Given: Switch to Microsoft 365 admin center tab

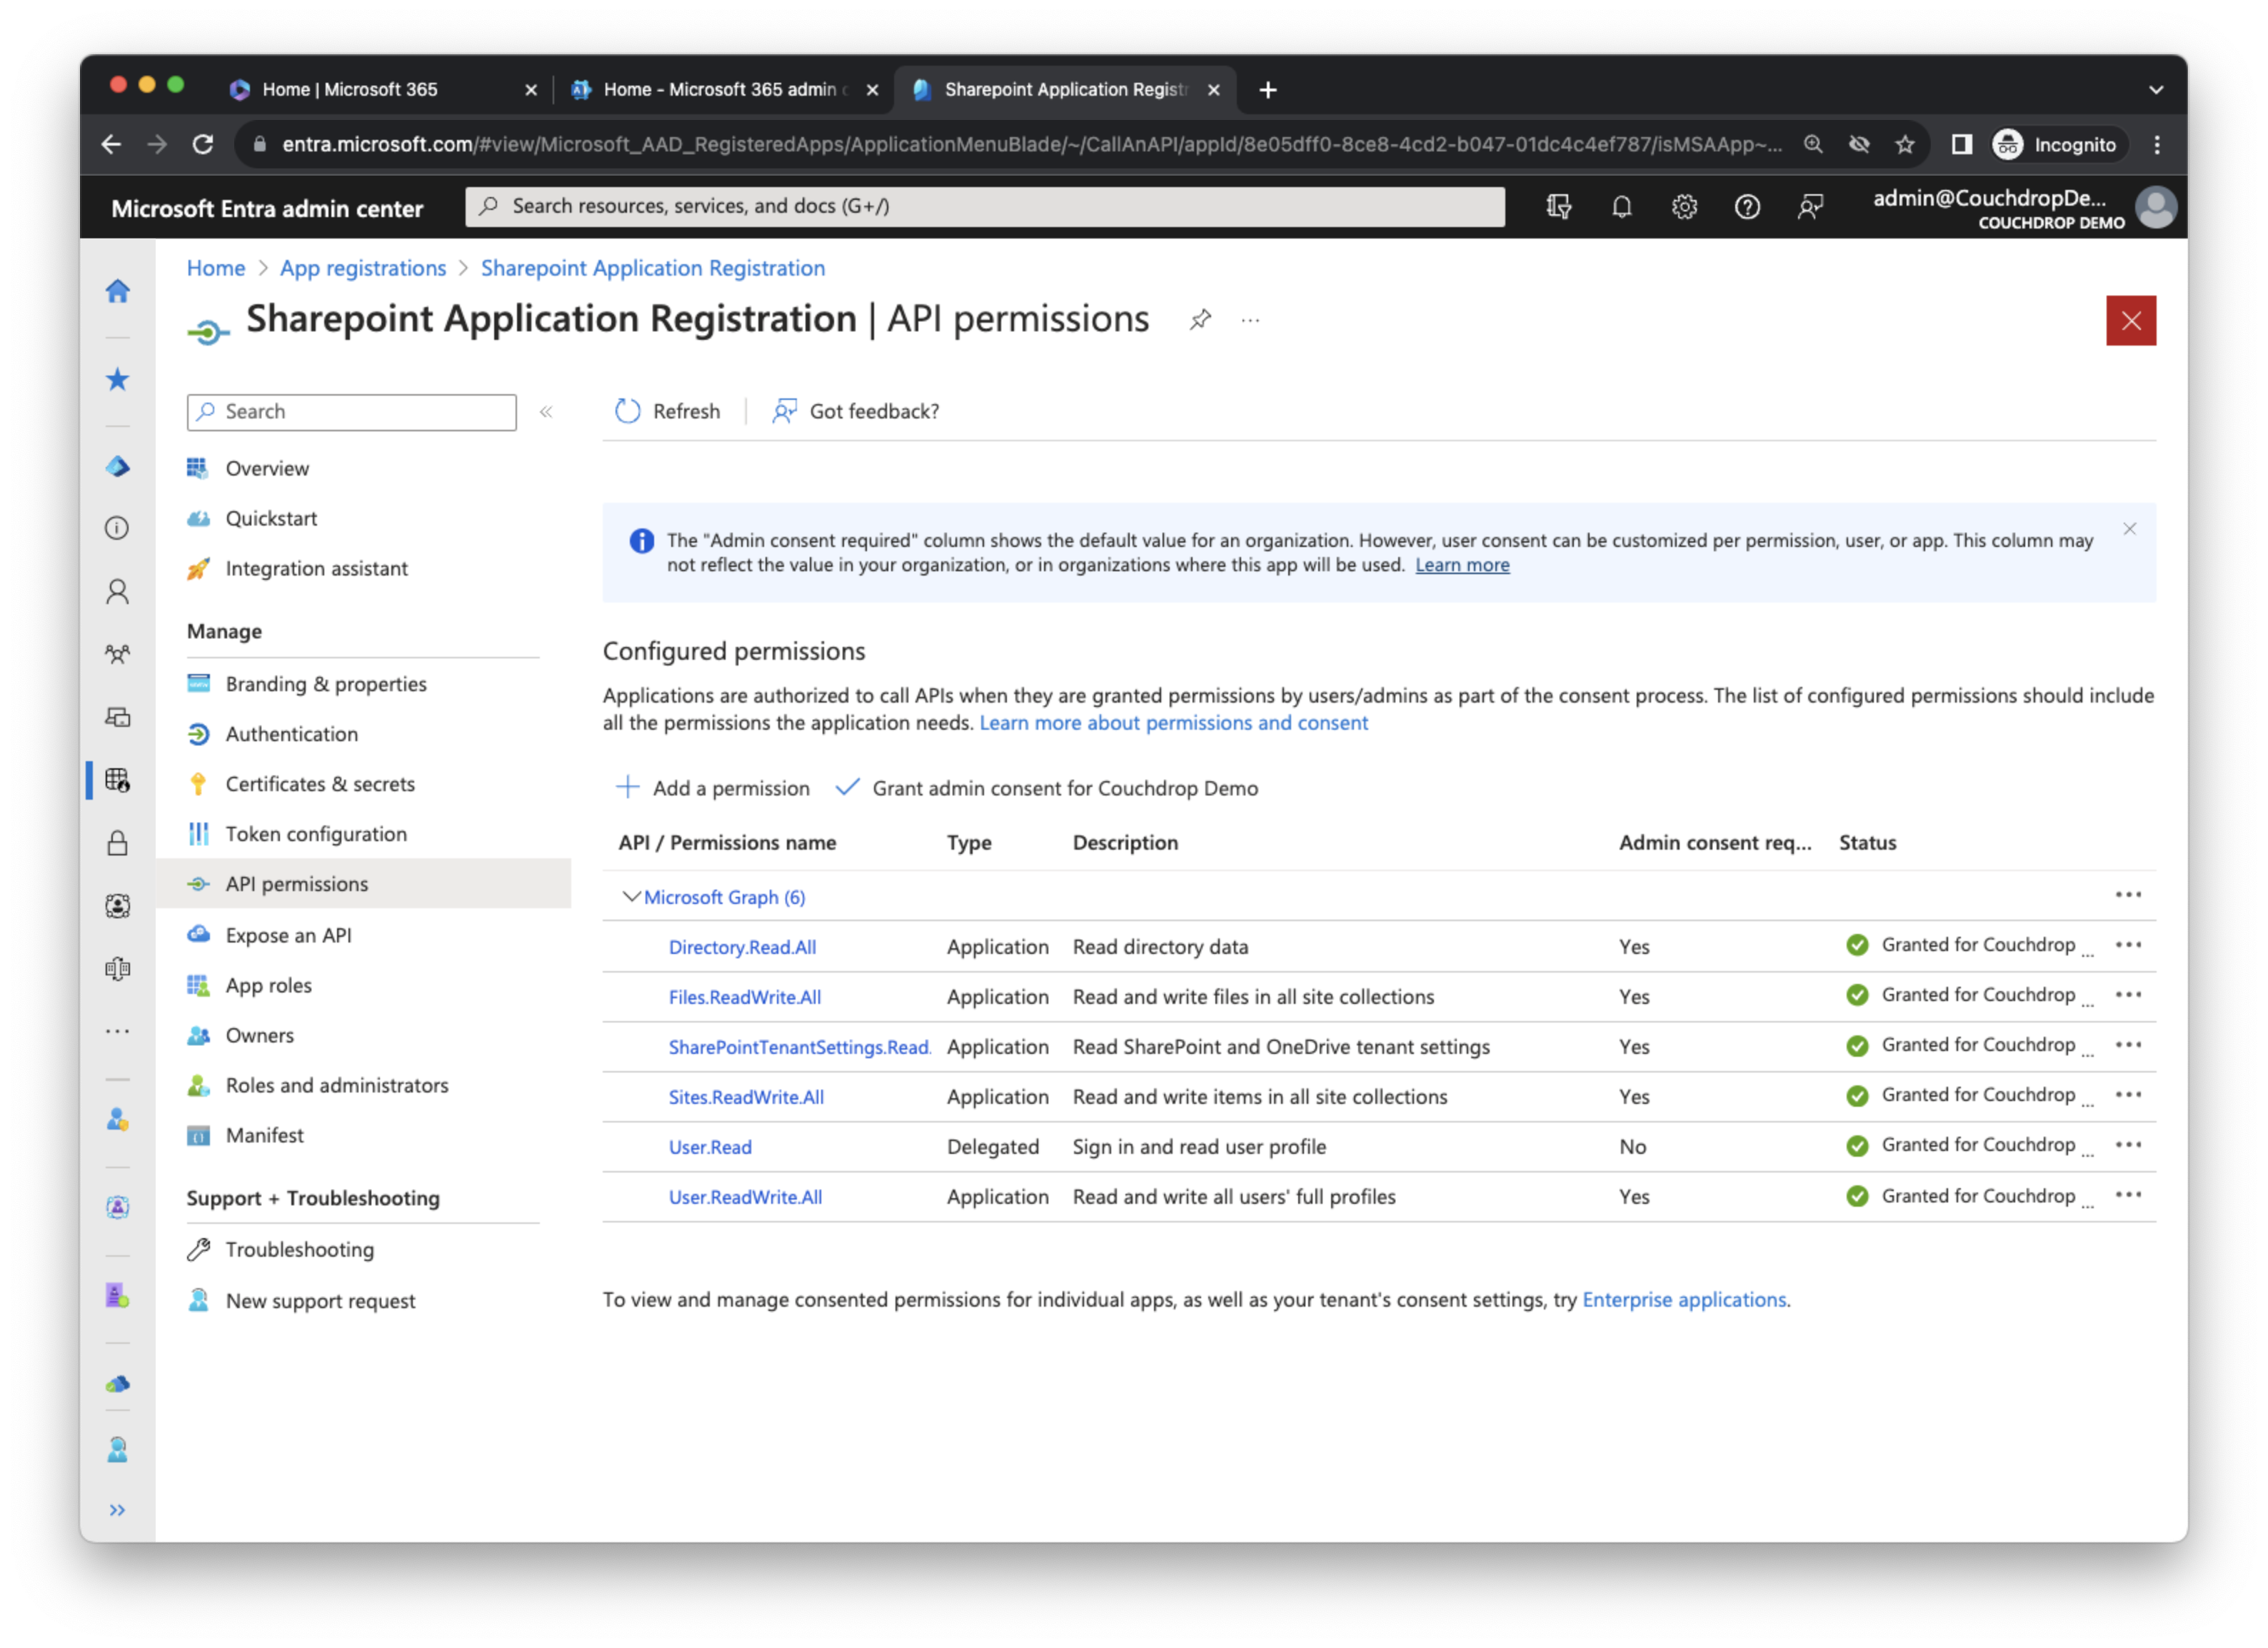Looking at the screenshot, I should [725, 89].
